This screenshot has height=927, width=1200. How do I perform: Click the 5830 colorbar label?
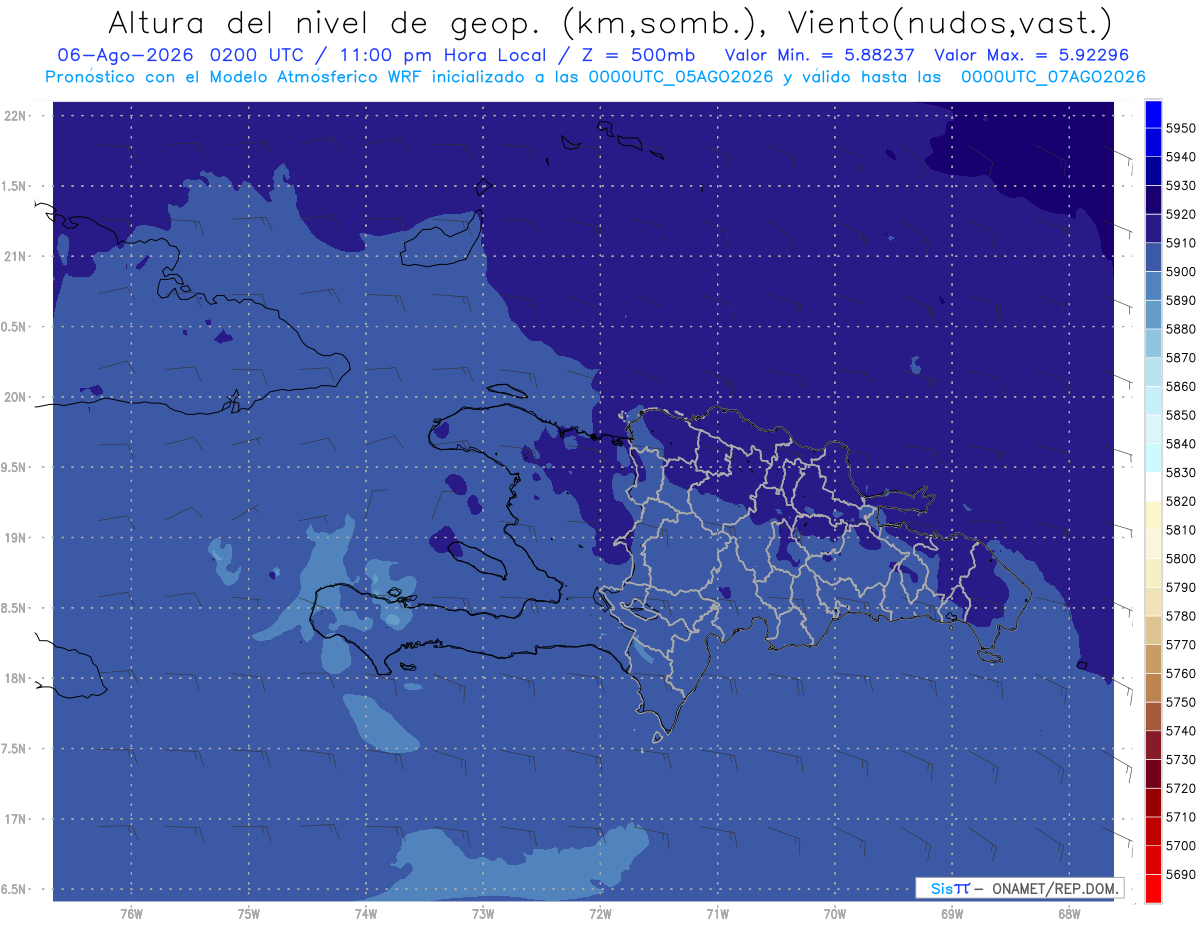1181,473
